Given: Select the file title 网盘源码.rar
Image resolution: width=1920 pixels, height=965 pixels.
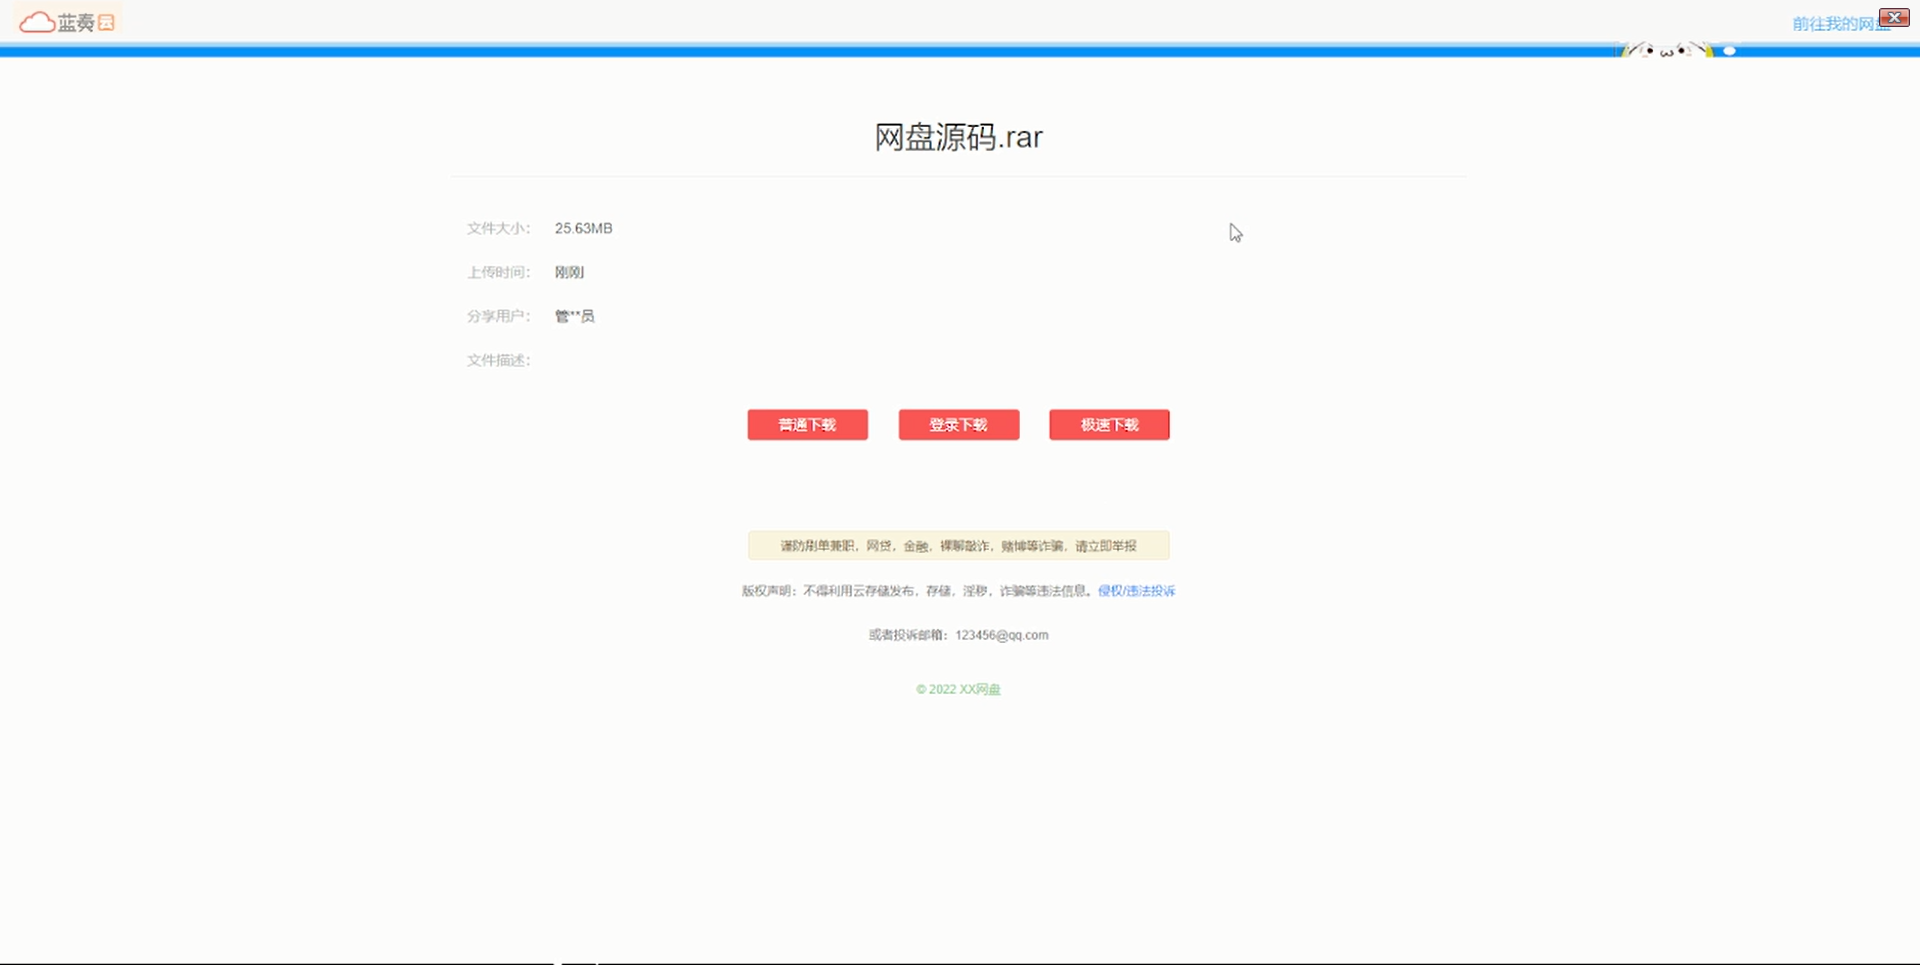Looking at the screenshot, I should point(957,137).
